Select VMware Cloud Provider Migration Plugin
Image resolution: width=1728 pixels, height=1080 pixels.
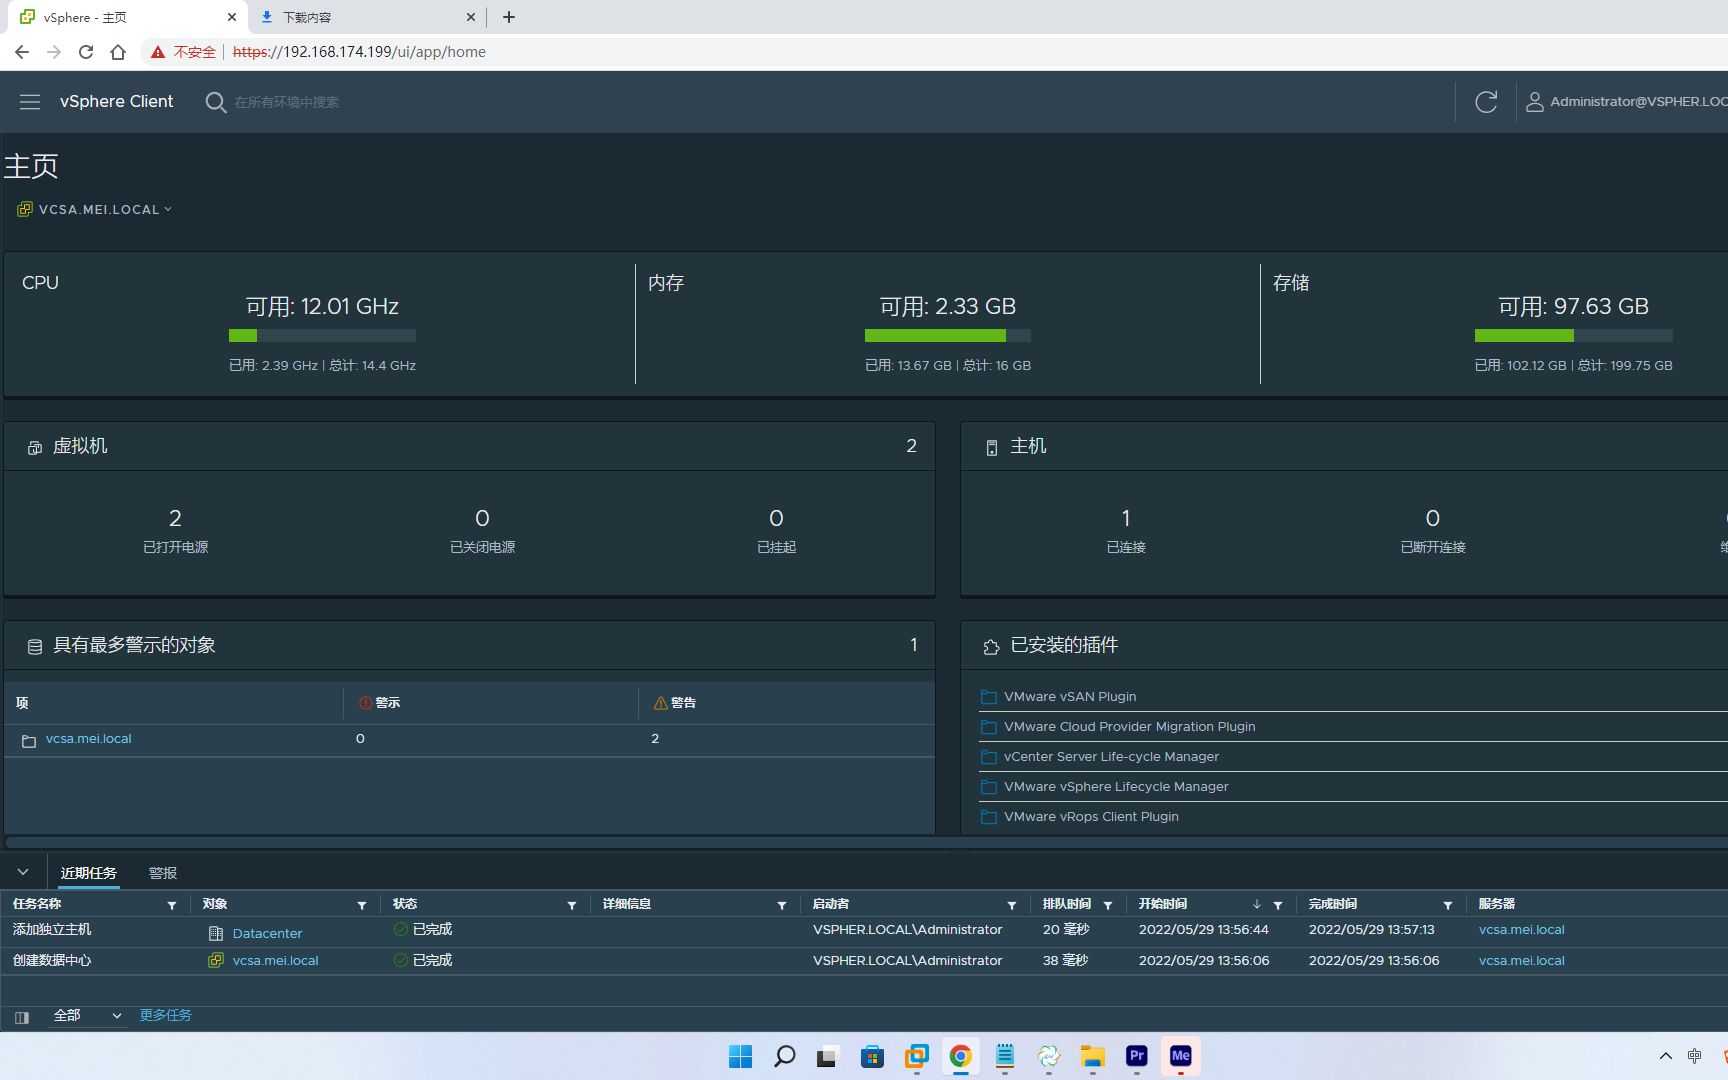1129,727
